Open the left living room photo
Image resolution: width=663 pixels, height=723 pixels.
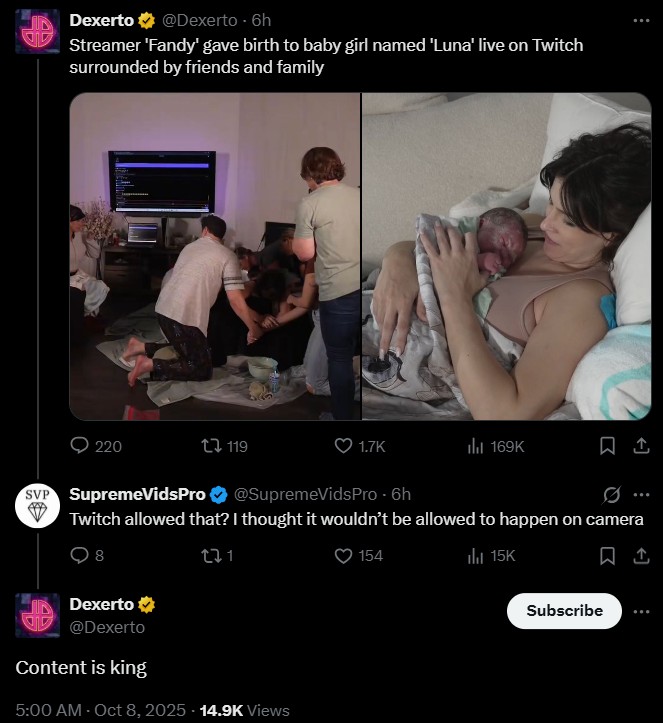point(214,256)
